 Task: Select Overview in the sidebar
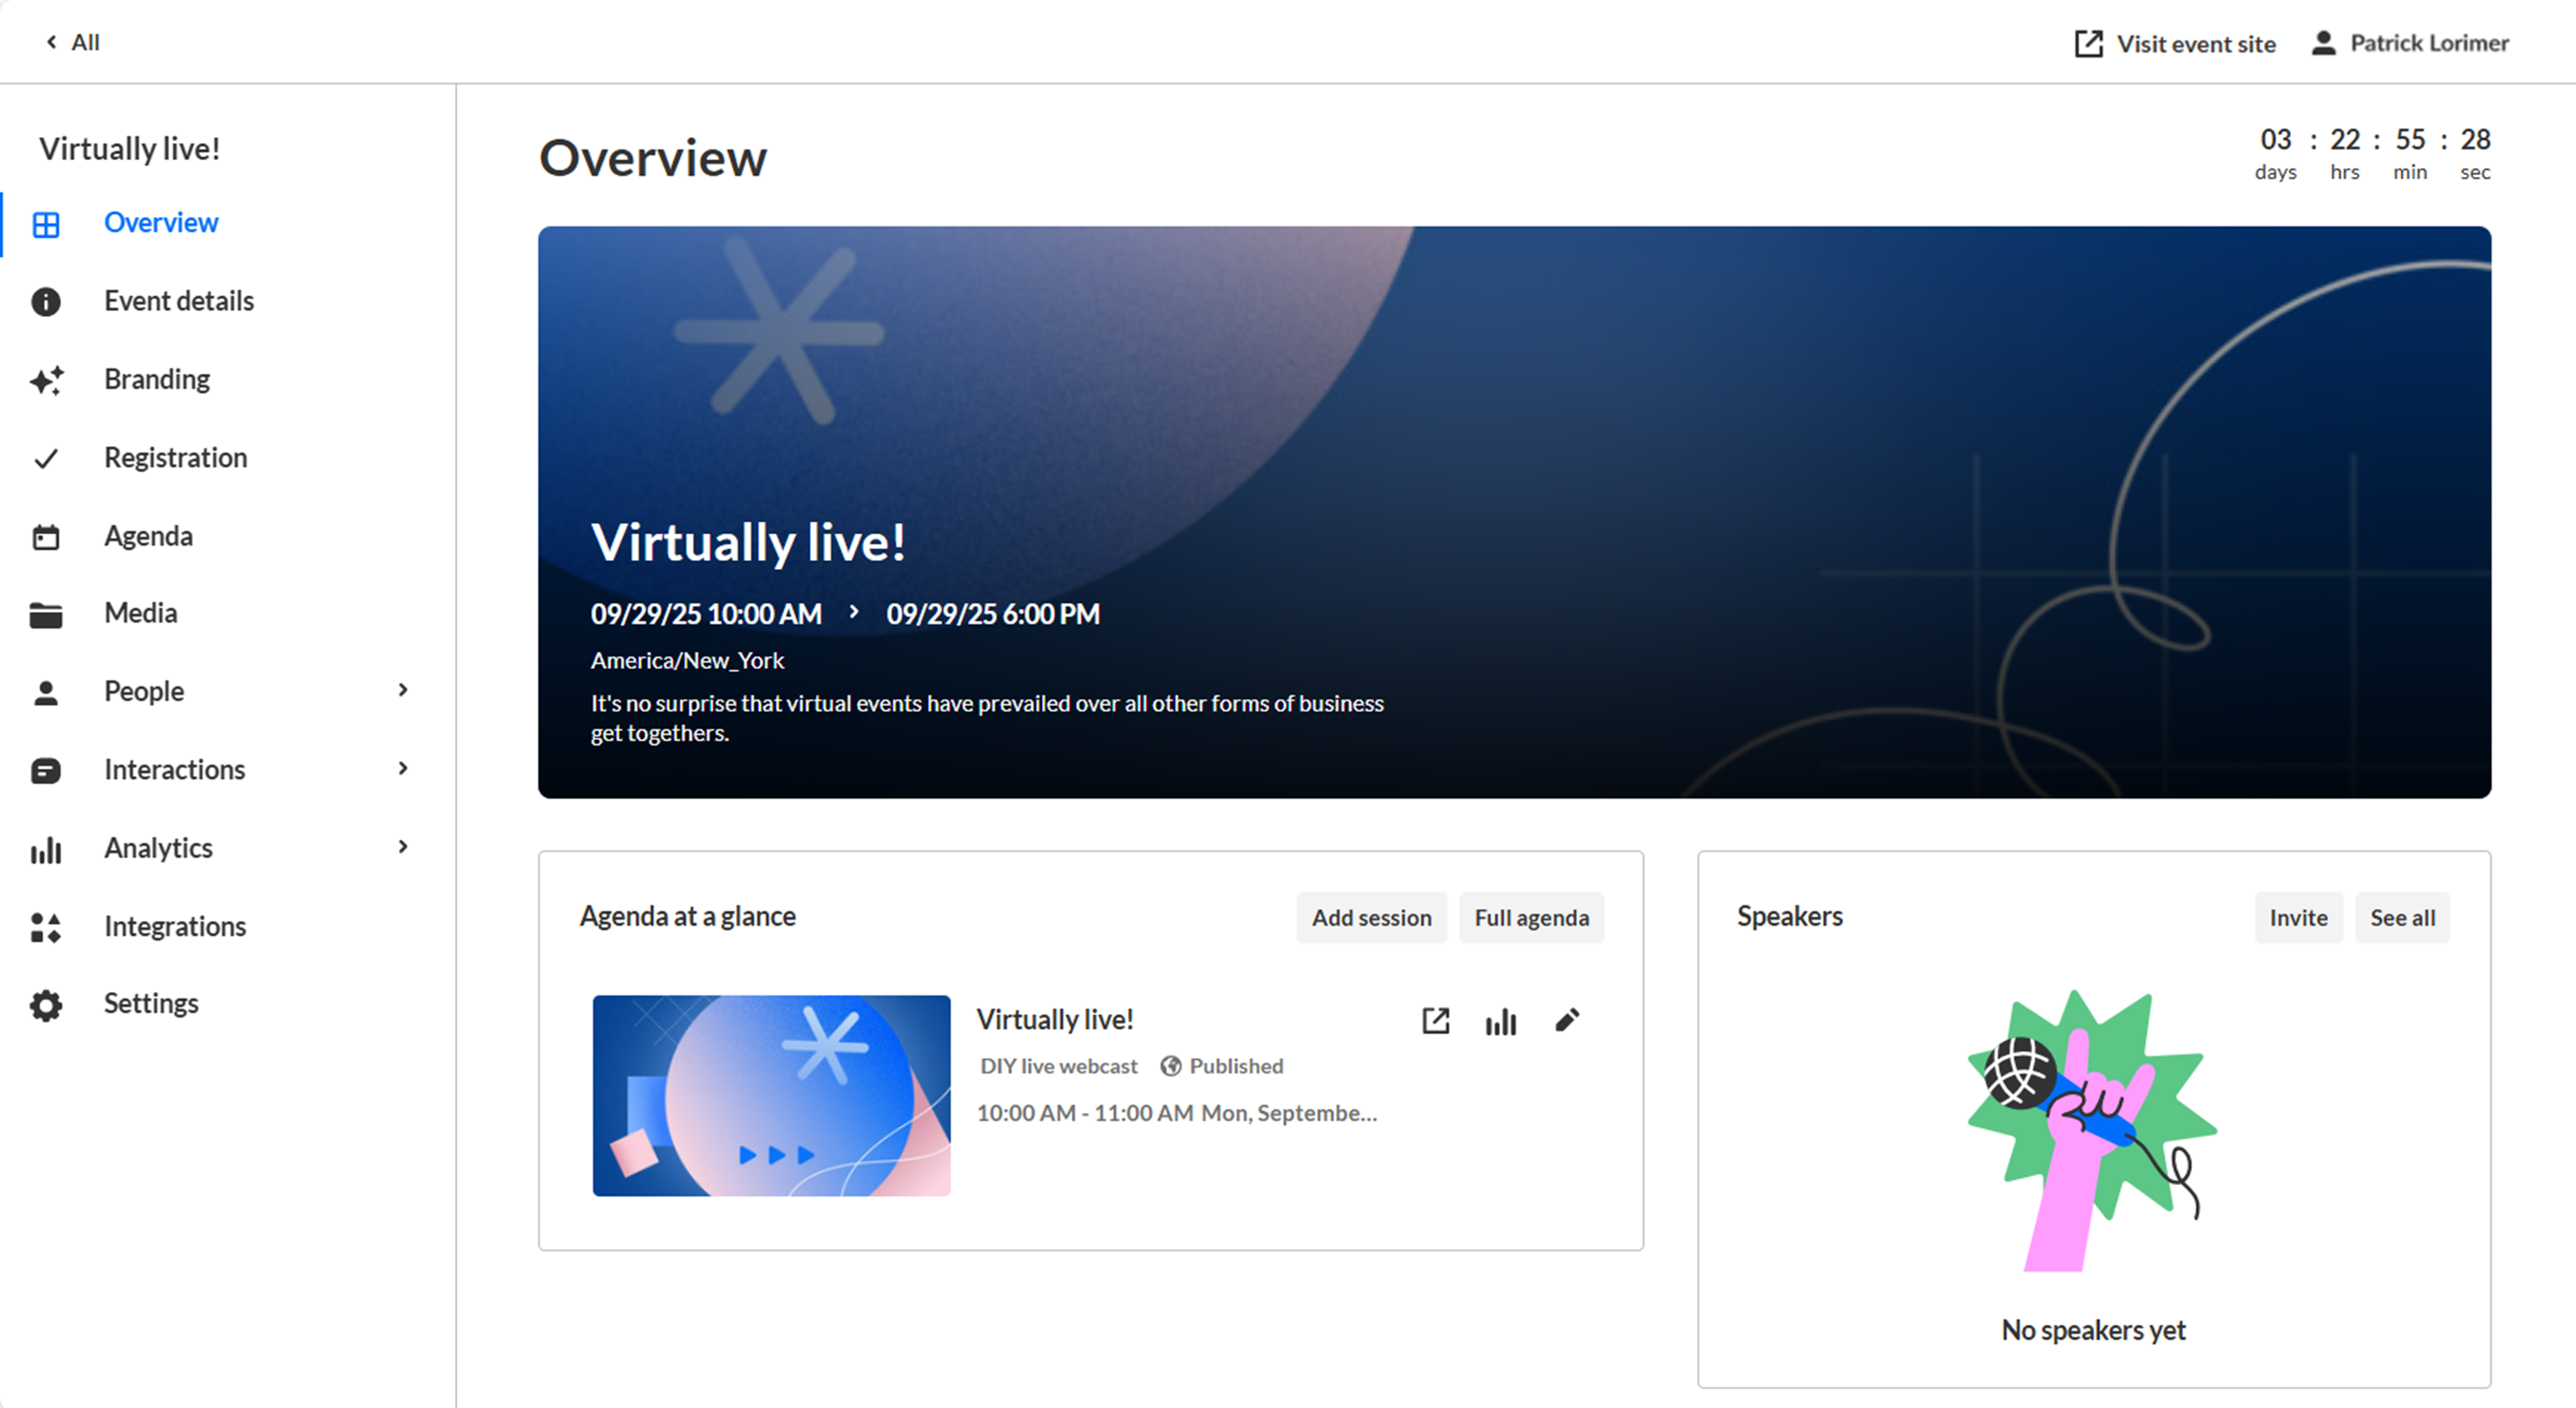160,223
